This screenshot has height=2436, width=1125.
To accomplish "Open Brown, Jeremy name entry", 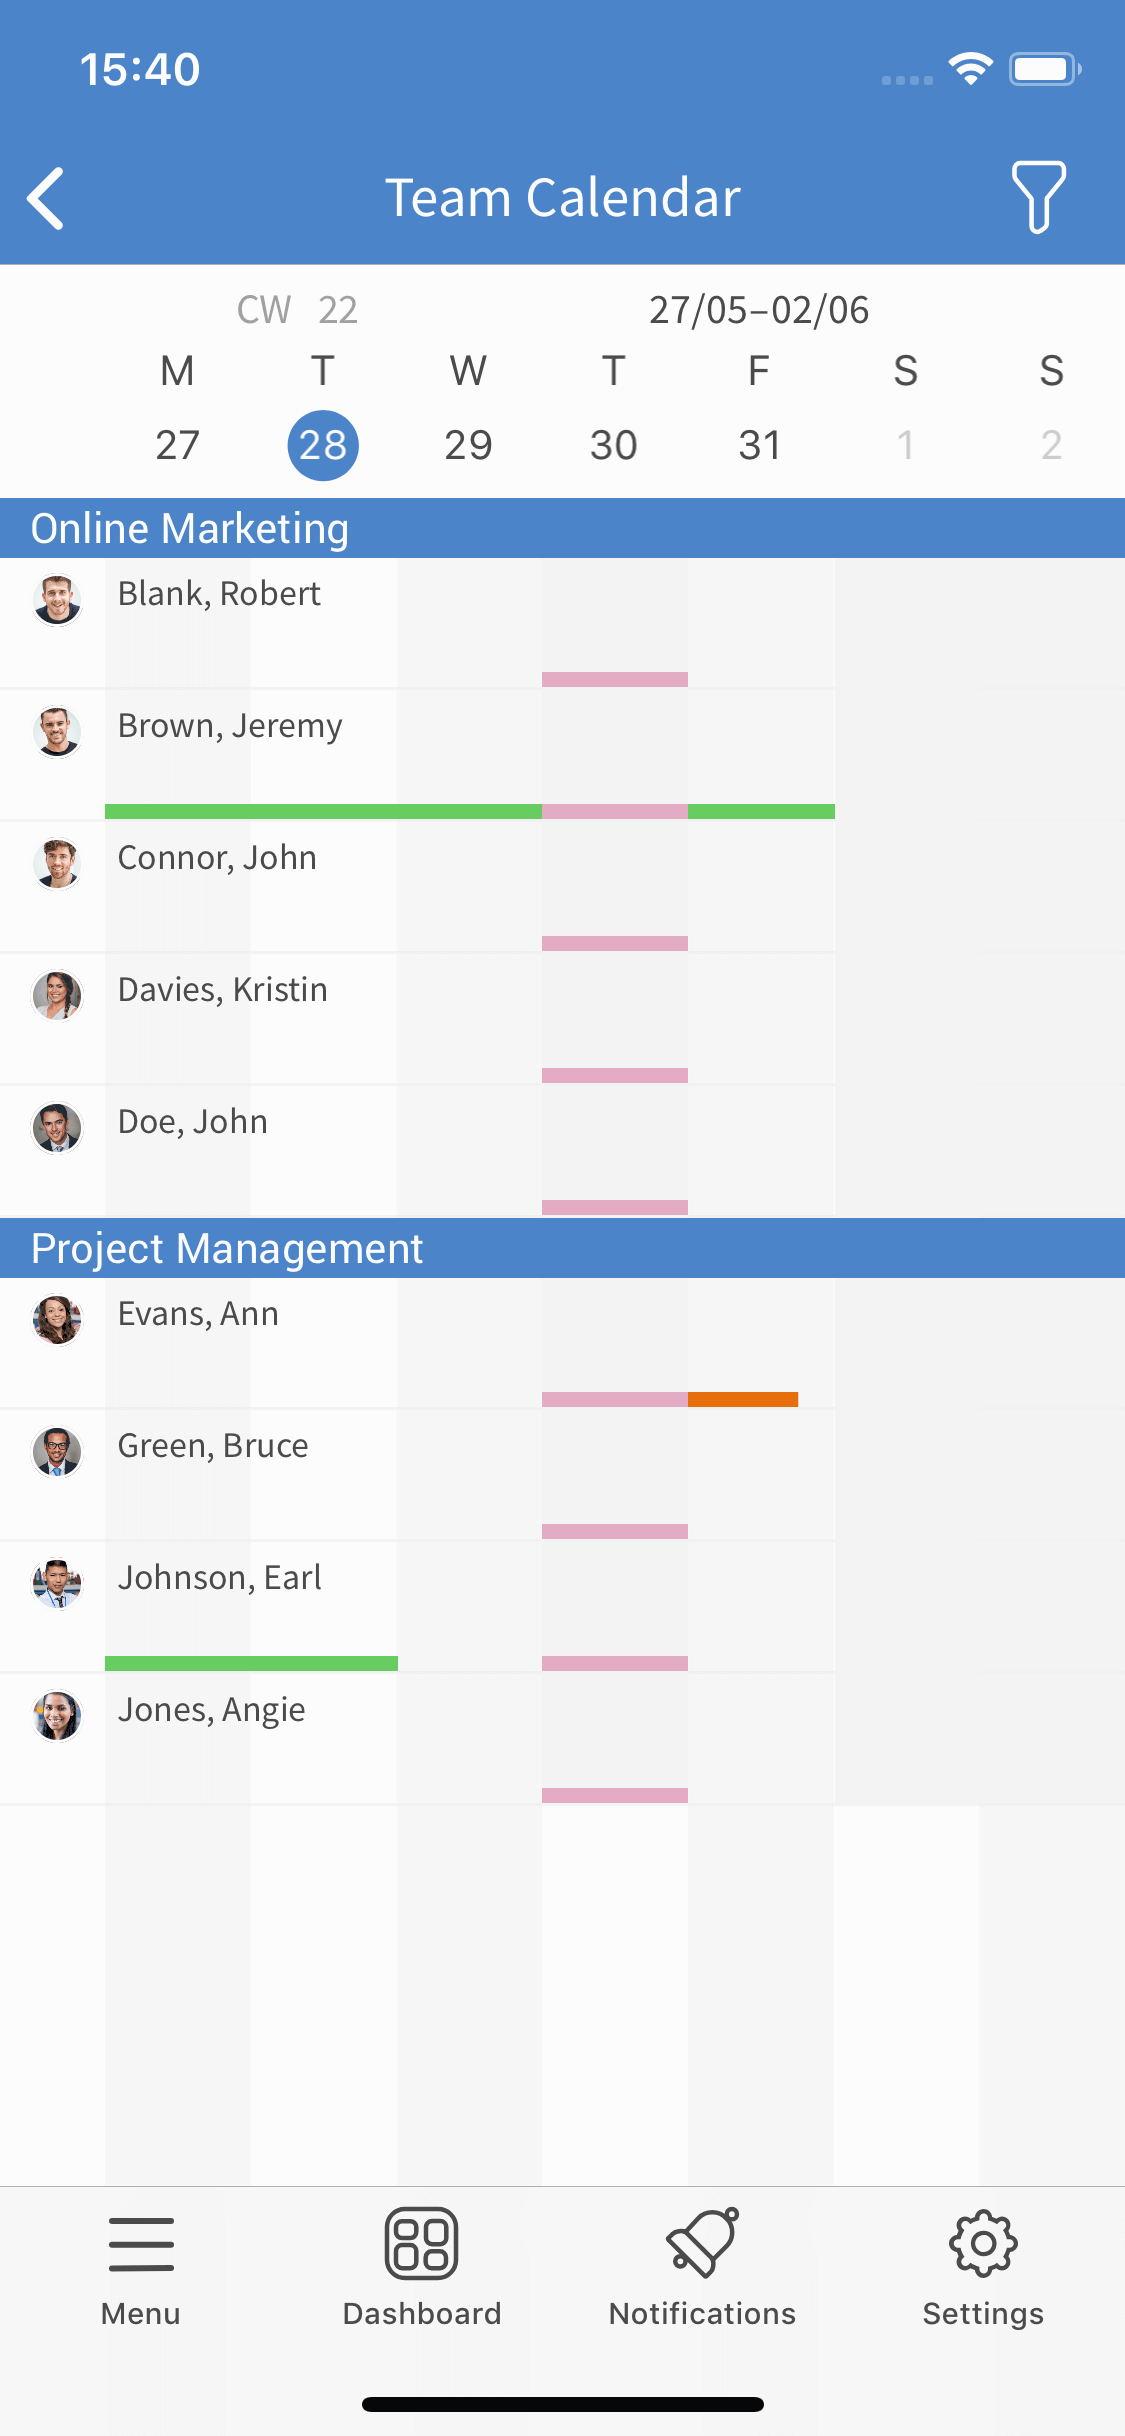I will [x=230, y=726].
